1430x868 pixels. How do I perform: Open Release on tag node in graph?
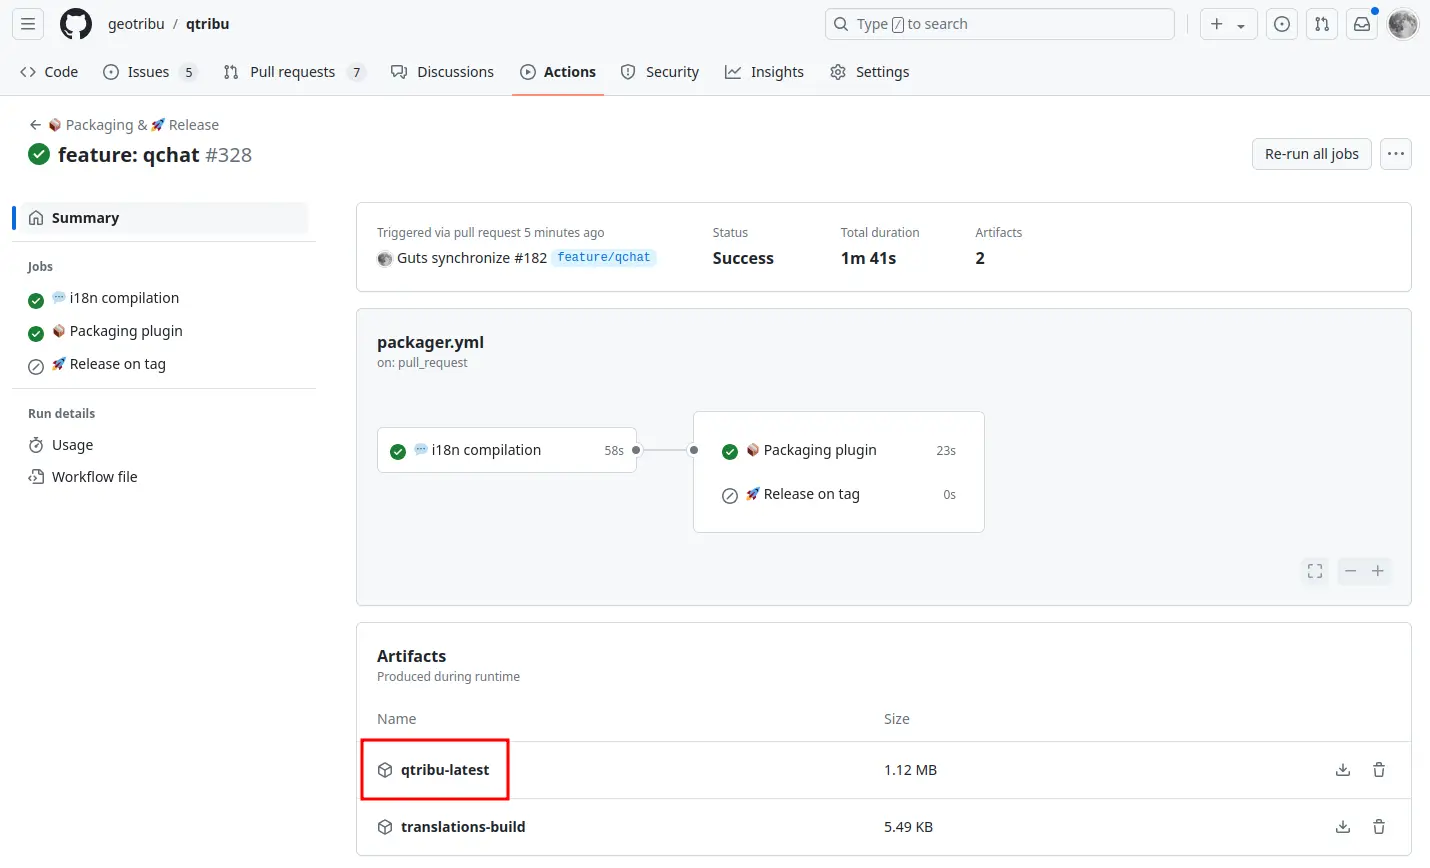(838, 494)
